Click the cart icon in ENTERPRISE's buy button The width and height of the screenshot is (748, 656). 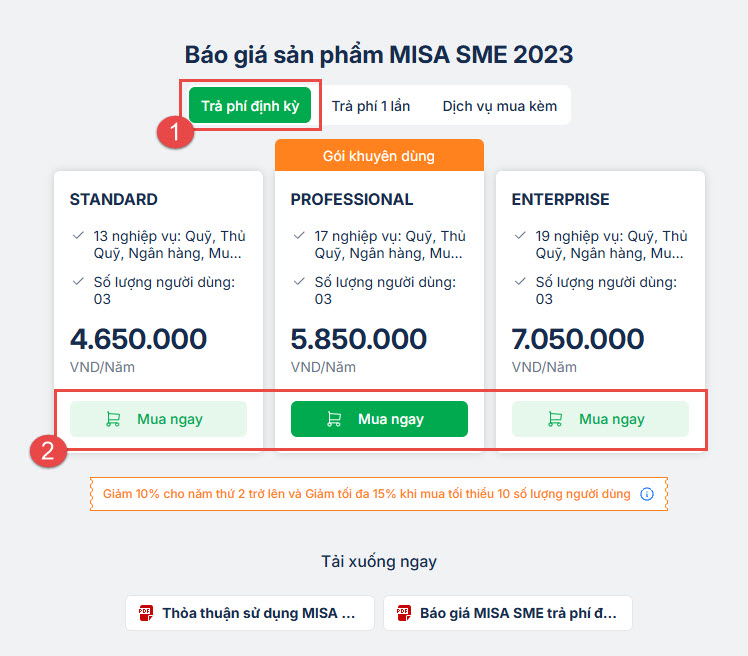coord(555,420)
